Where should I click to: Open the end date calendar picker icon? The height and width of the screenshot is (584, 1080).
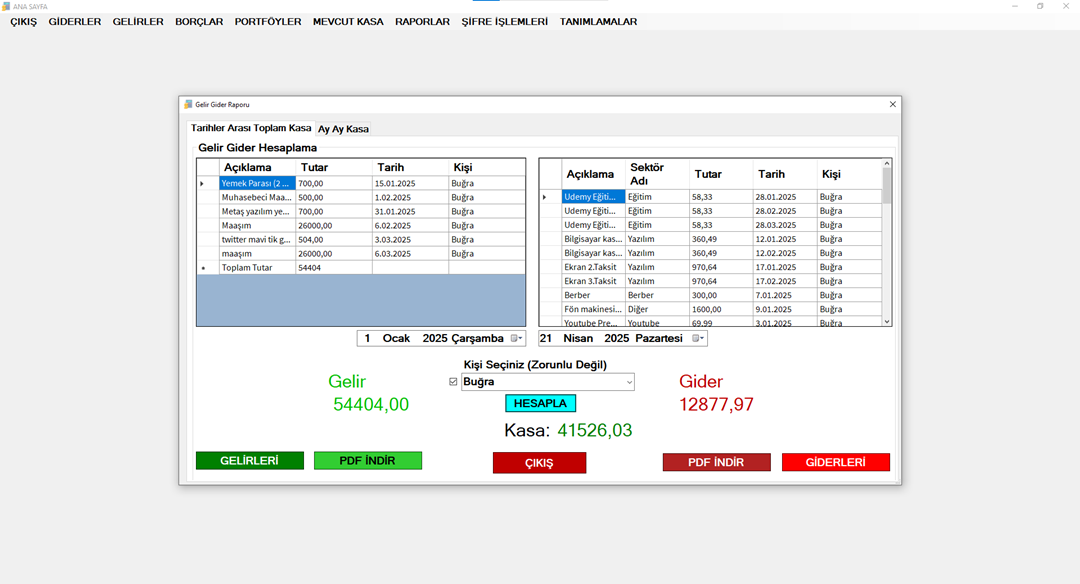click(698, 339)
